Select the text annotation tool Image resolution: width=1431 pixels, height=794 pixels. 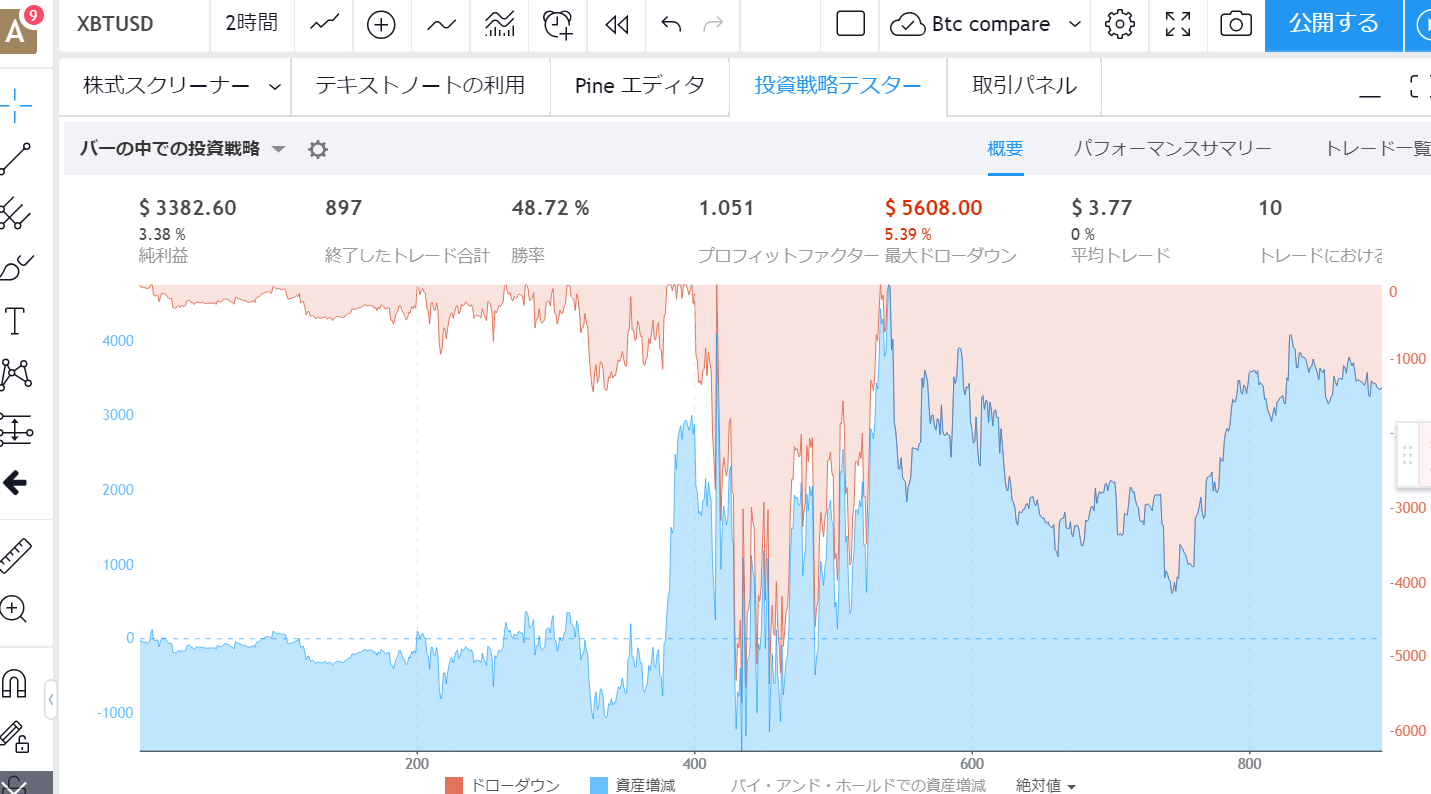click(x=15, y=322)
